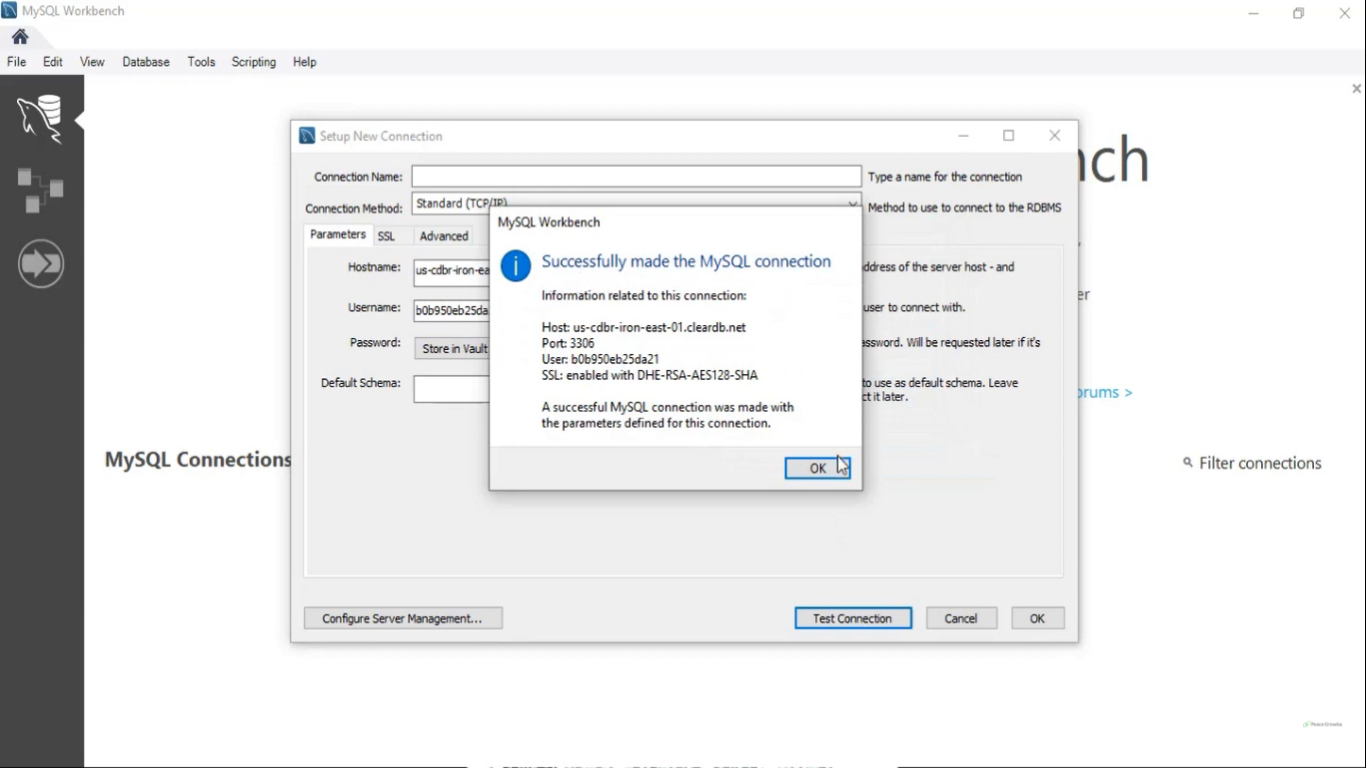
Task: Click the Setup New Connection window icon
Action: coord(307,136)
